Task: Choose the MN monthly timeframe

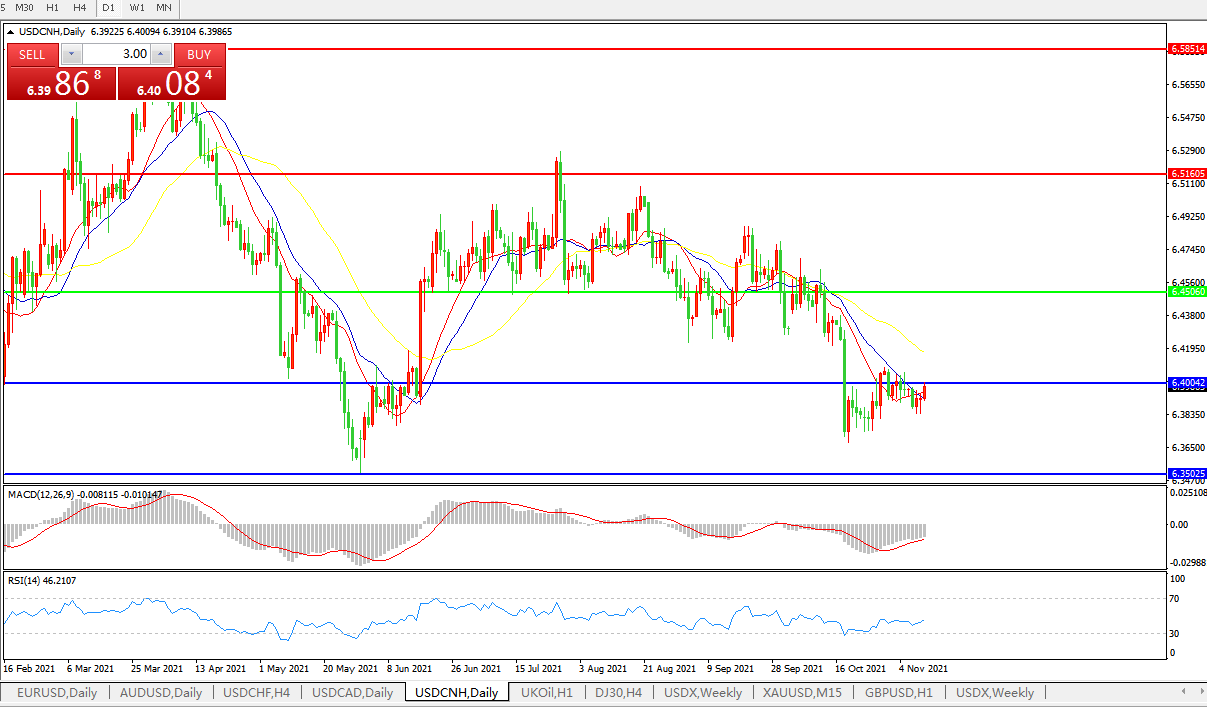Action: pyautogui.click(x=163, y=7)
